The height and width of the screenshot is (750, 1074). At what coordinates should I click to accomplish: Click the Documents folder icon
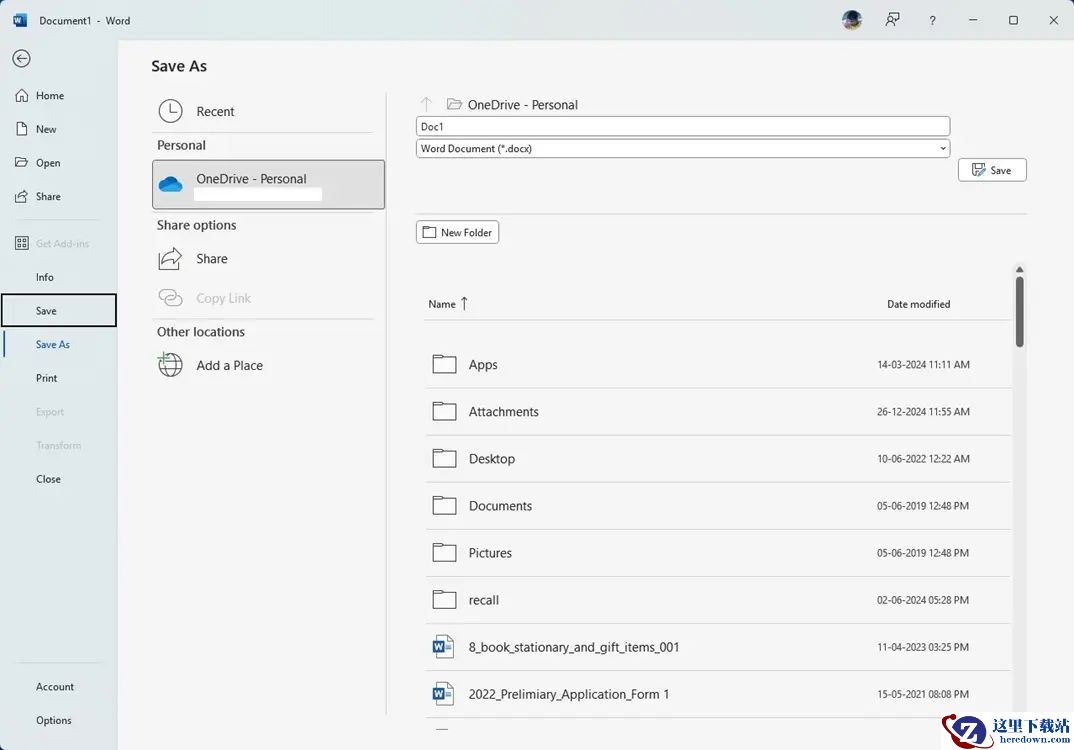click(x=445, y=505)
